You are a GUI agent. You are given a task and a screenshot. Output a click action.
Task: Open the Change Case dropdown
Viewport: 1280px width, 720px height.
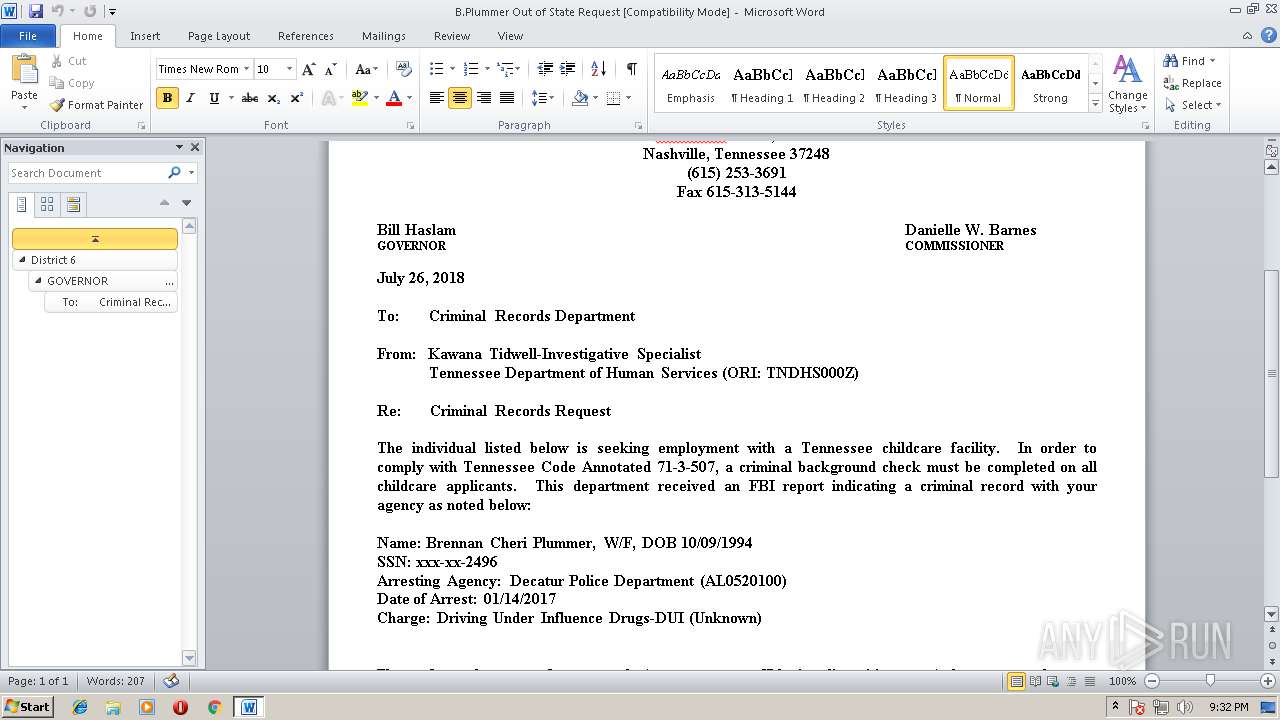[366, 69]
